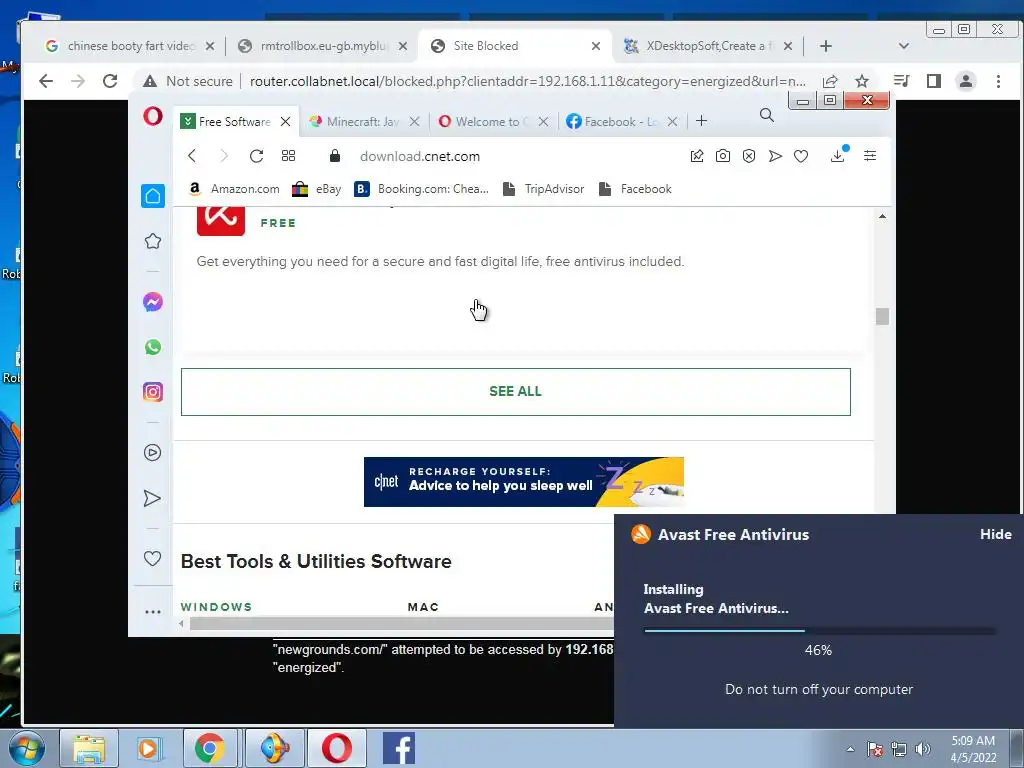Viewport: 1024px width, 768px height.
Task: Show hidden system tray icons arrow
Action: click(850, 749)
